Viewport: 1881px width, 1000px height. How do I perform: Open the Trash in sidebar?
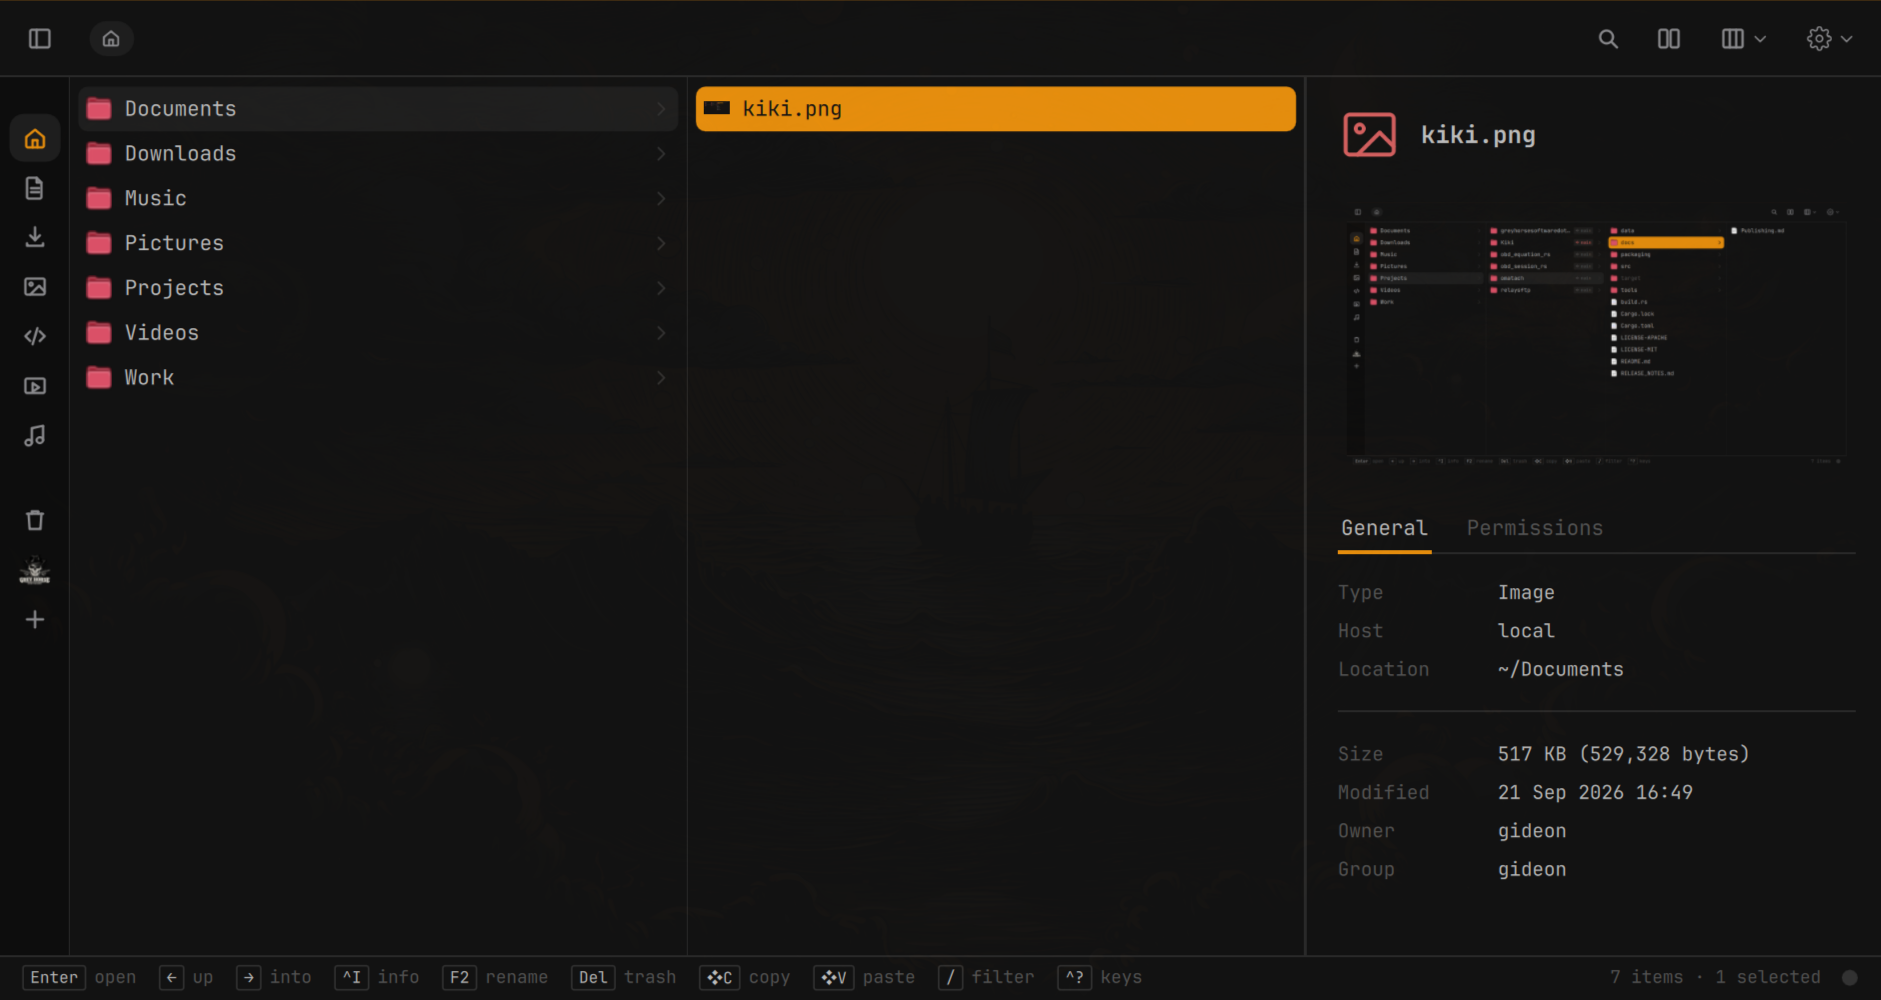(x=35, y=520)
